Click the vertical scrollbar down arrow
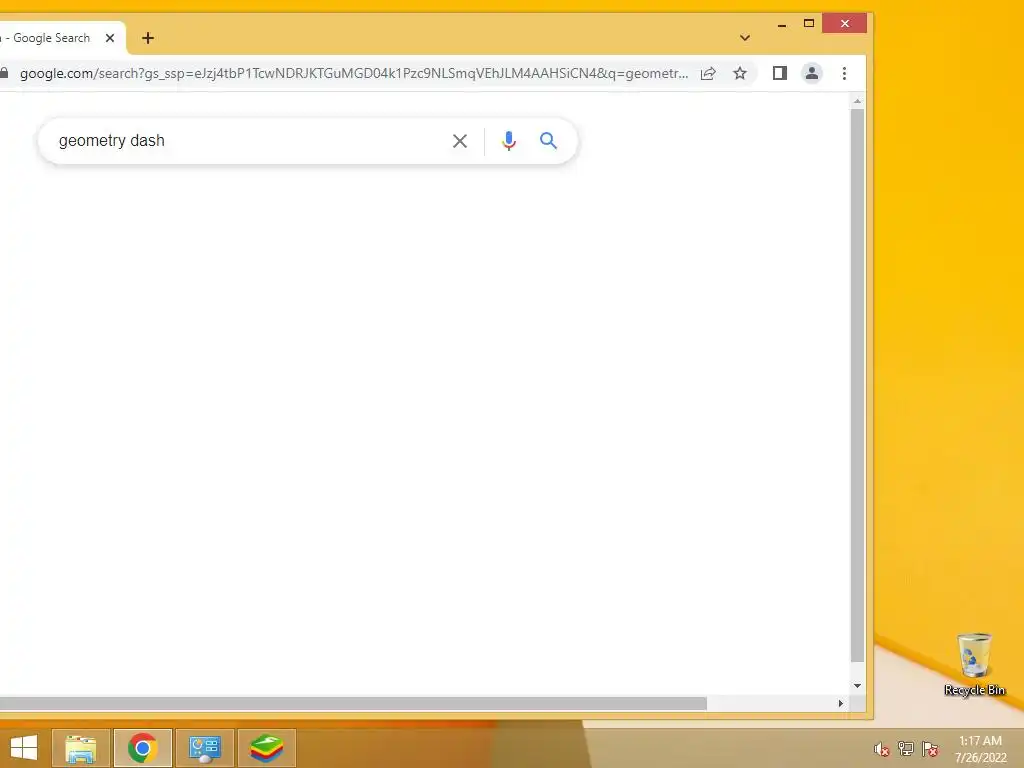The width and height of the screenshot is (1024, 768). [857, 686]
